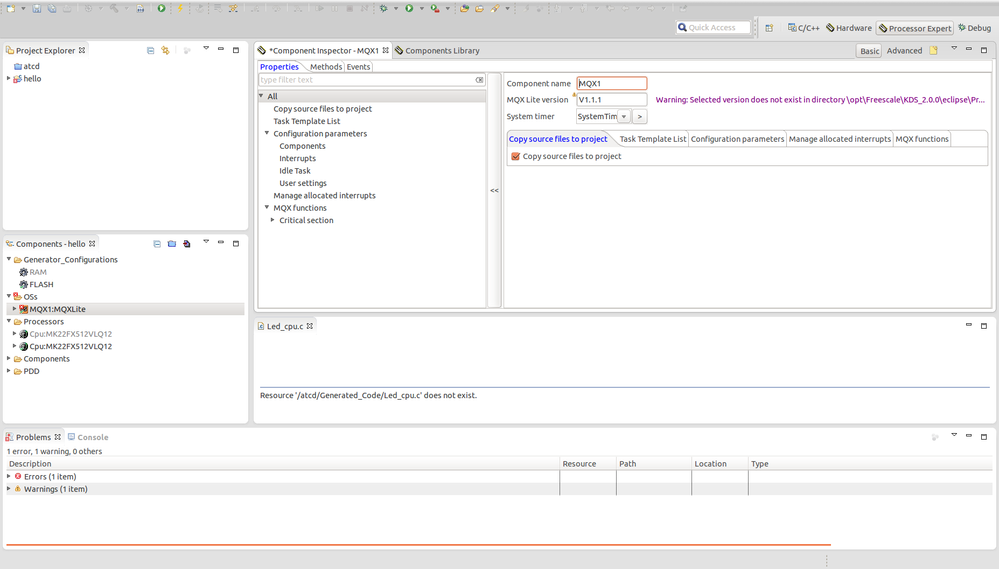This screenshot has height=569, width=999.
Task: Collapse the Configuration parameters tree node
Action: 267,133
